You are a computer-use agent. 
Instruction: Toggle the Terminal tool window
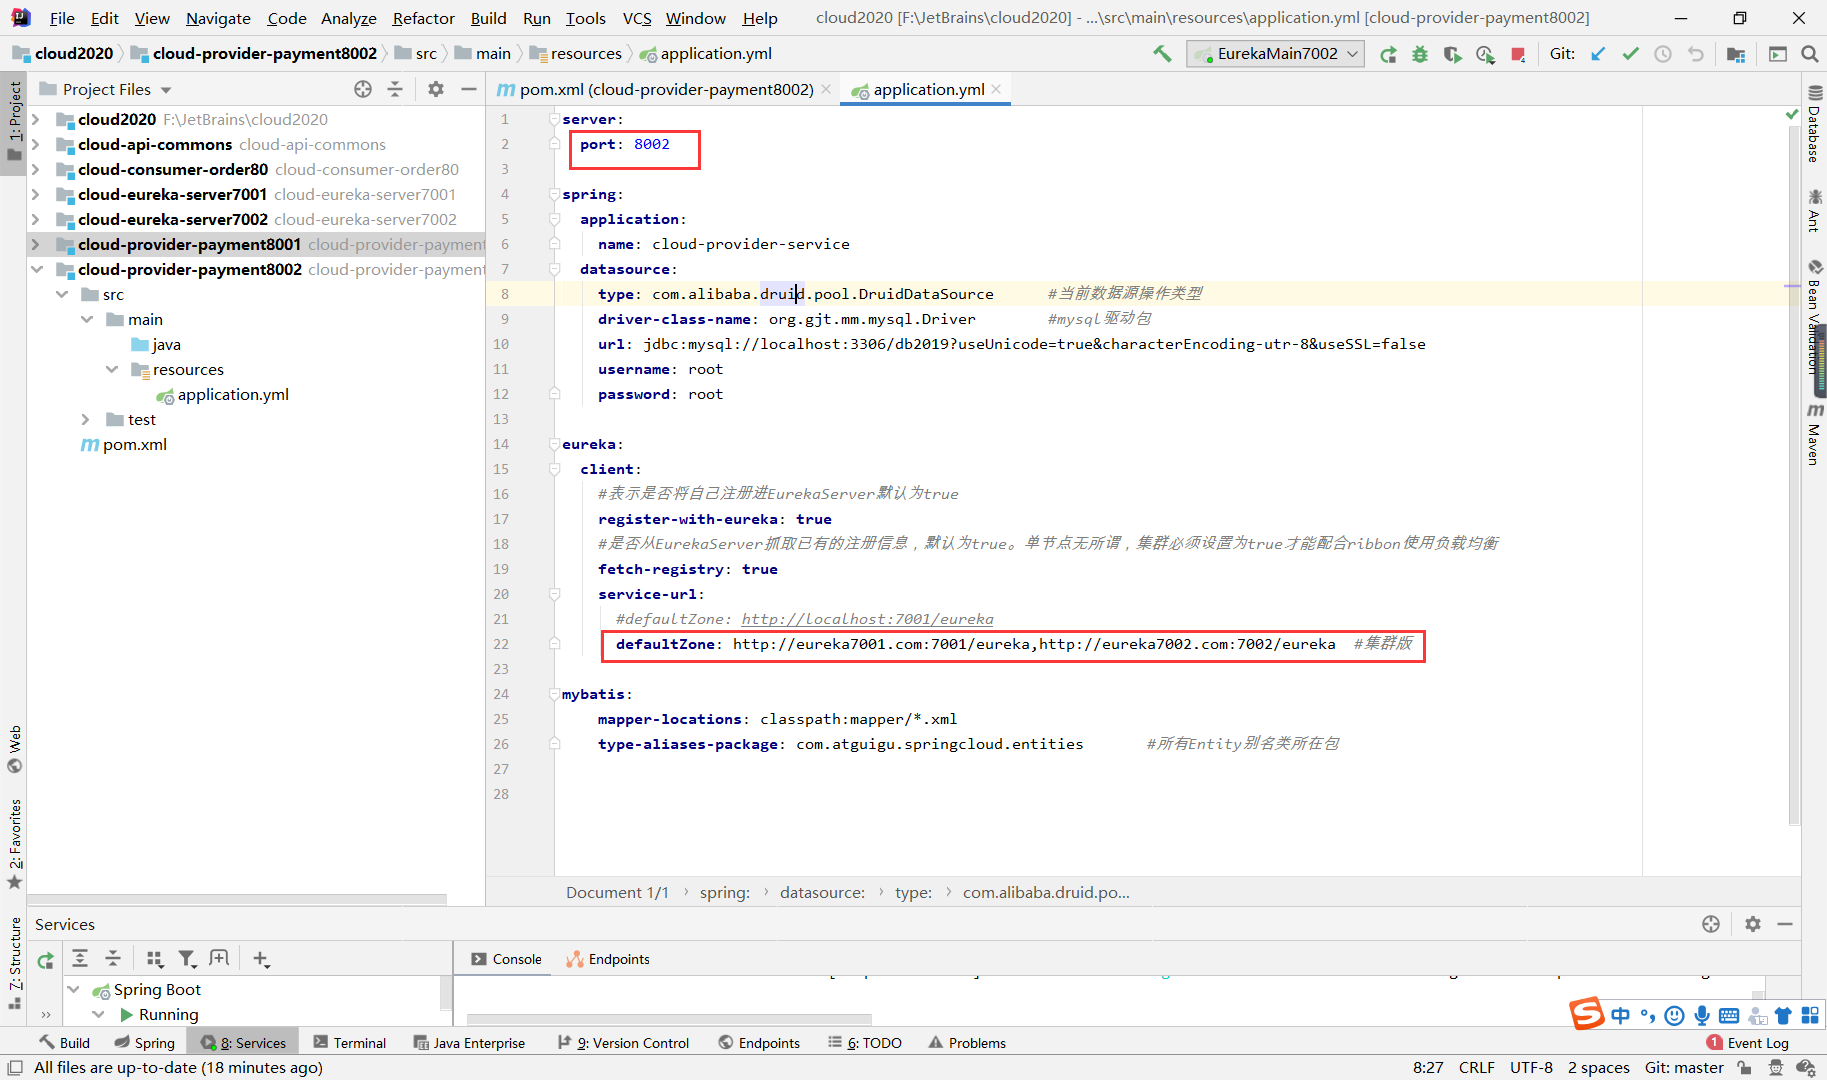click(349, 1043)
